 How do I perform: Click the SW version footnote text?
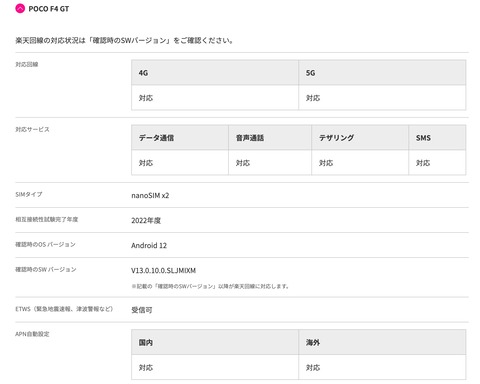(210, 286)
